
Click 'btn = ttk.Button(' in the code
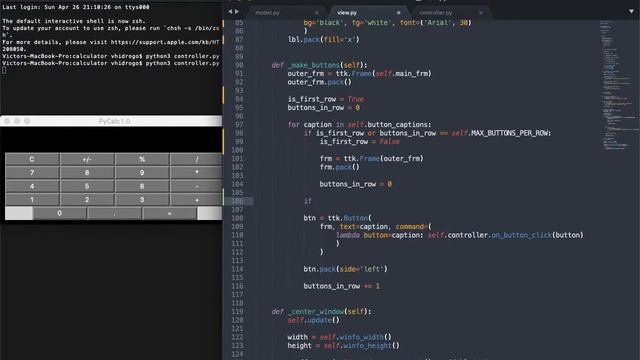[338, 218]
